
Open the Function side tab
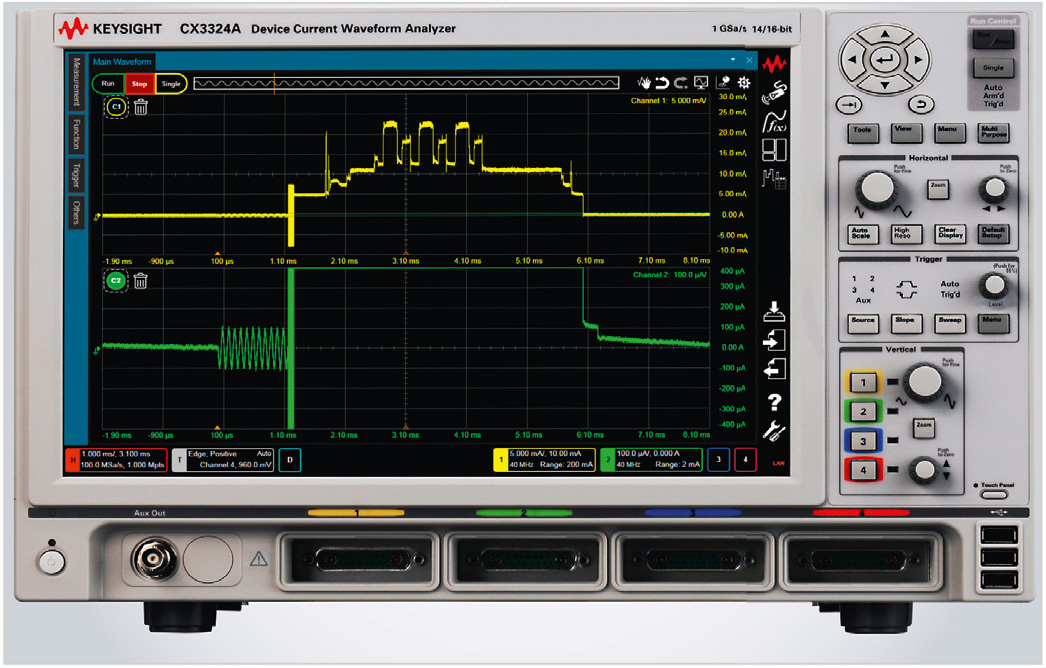point(76,134)
